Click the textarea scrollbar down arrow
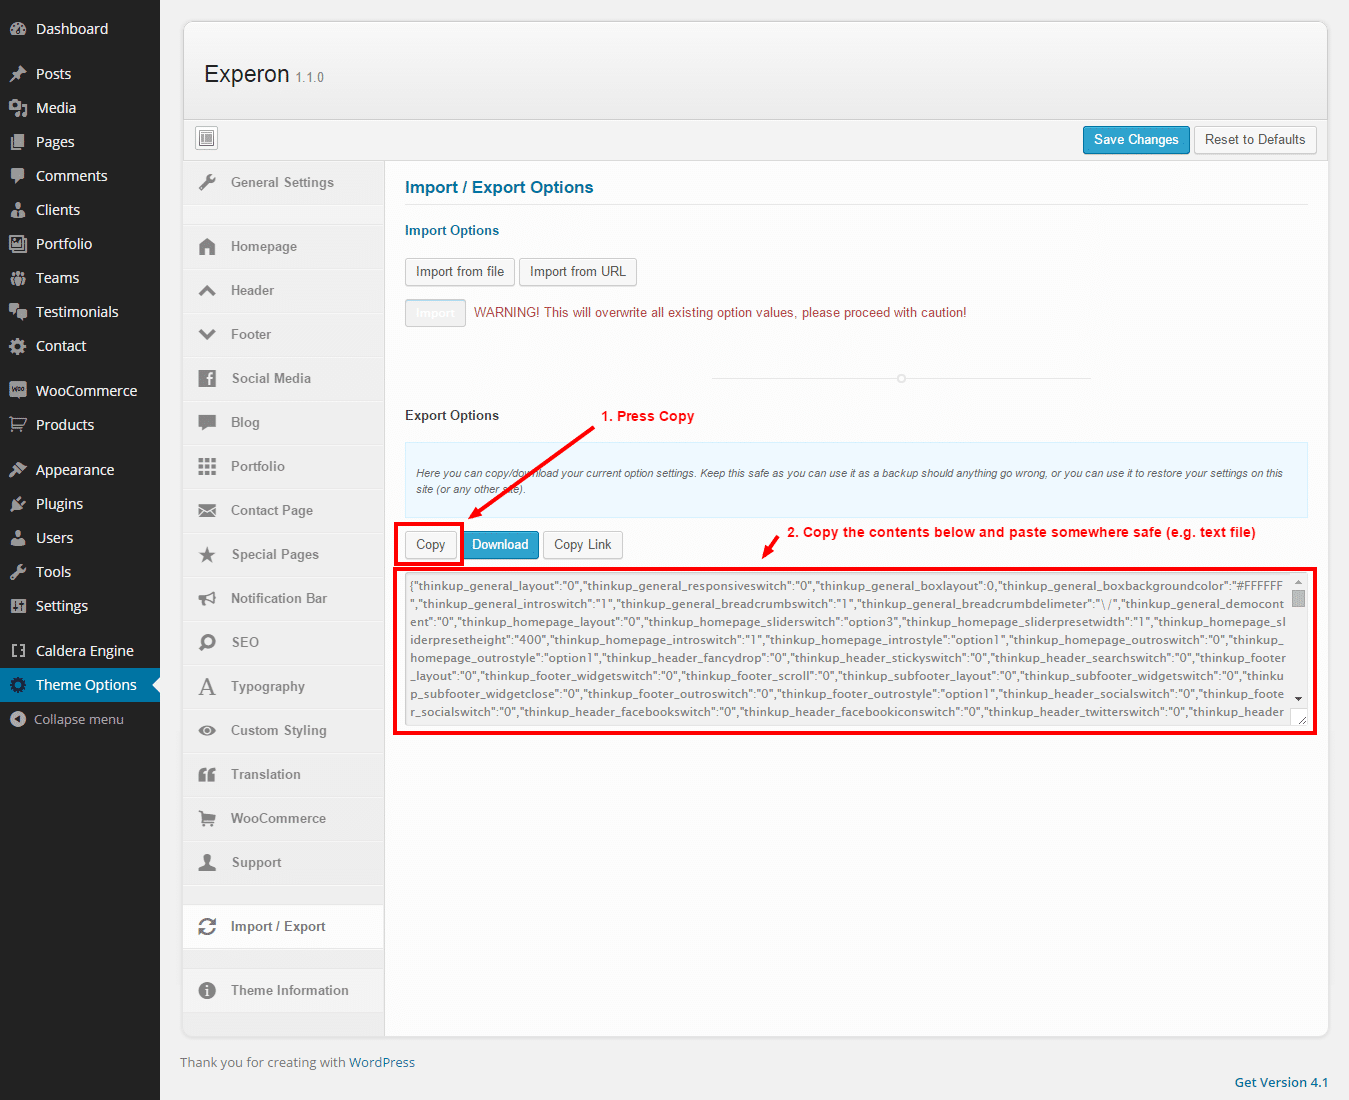 tap(1298, 699)
